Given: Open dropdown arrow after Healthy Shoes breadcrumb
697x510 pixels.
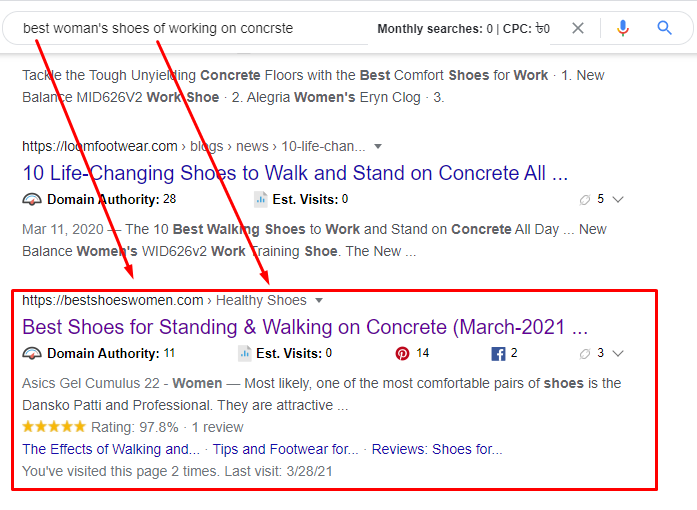Looking at the screenshot, I should (x=319, y=300).
